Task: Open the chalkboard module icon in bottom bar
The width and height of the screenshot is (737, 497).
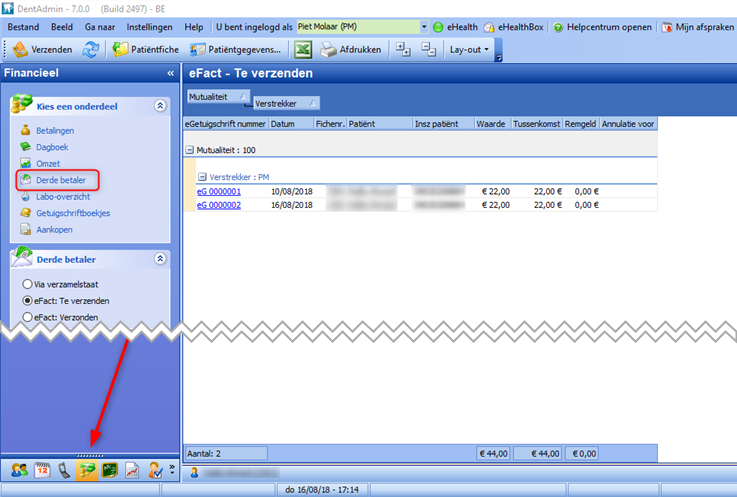Action: [x=110, y=470]
